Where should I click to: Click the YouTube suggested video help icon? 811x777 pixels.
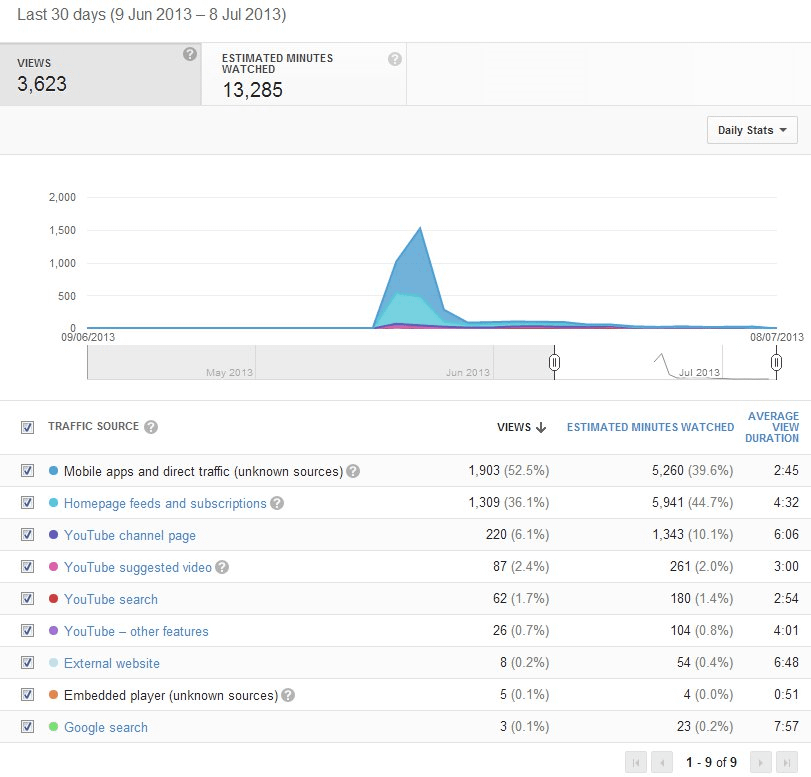[221, 566]
